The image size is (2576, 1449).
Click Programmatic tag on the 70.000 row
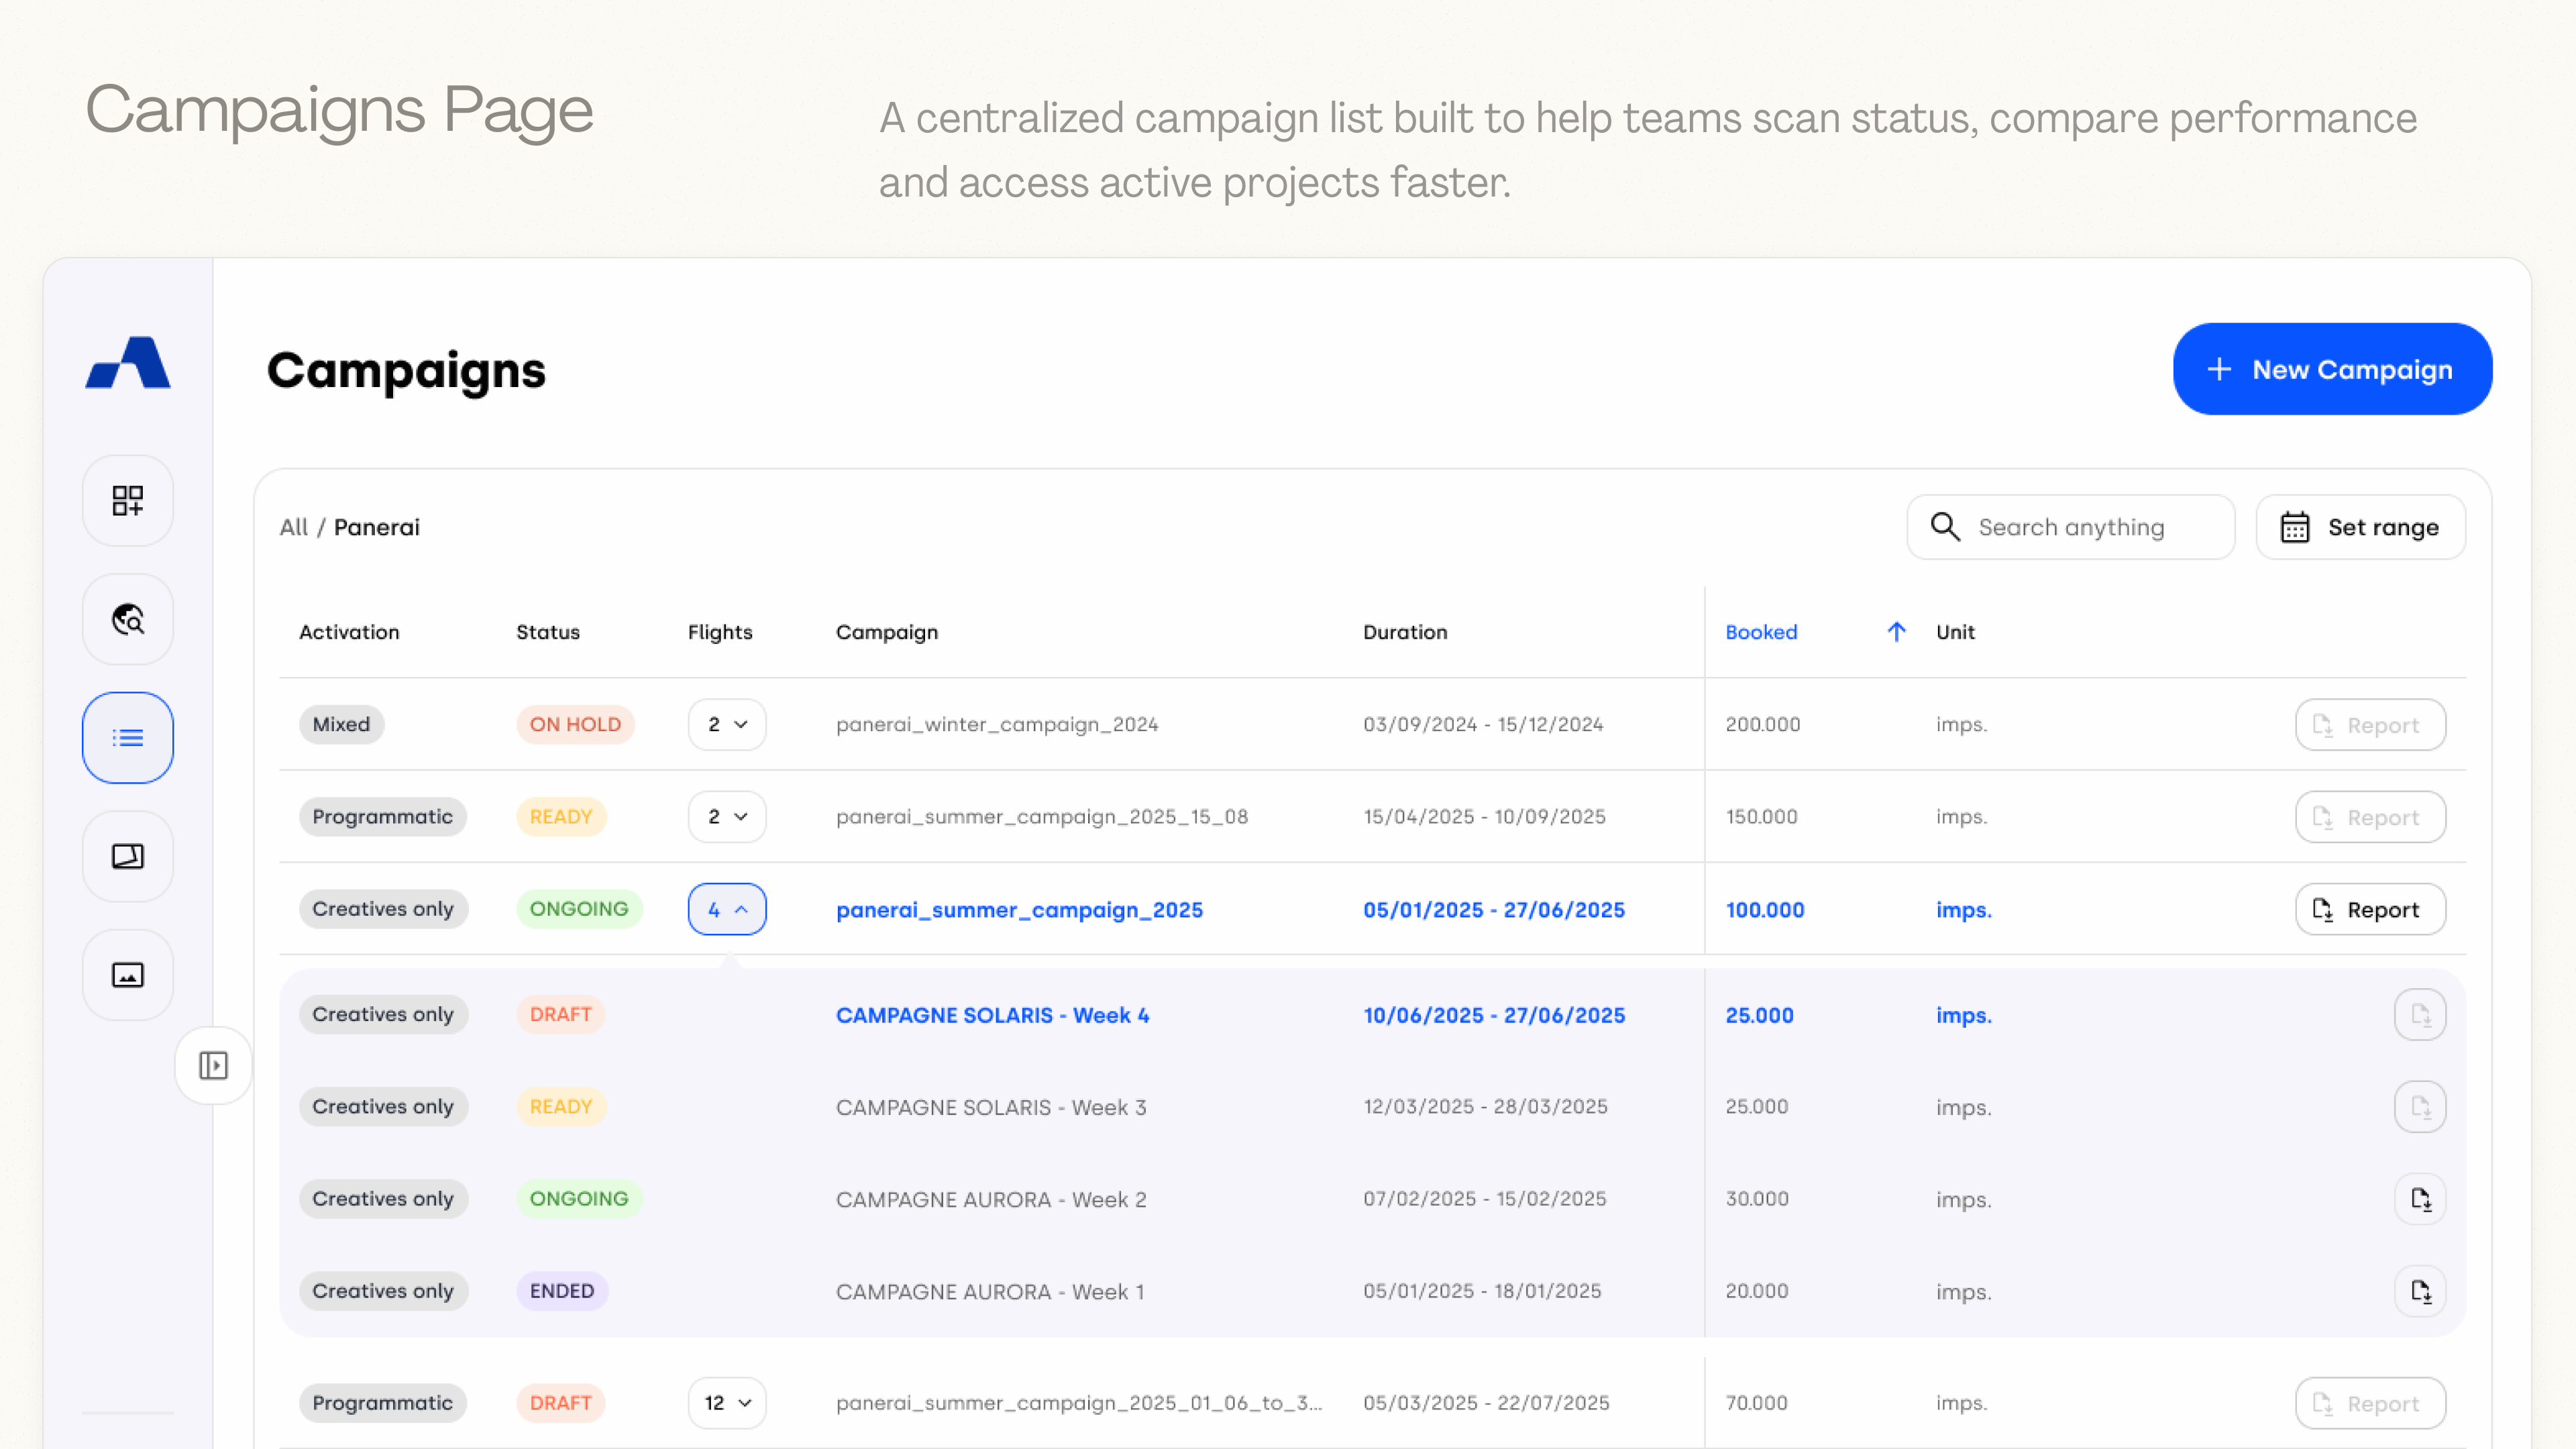click(x=383, y=1403)
